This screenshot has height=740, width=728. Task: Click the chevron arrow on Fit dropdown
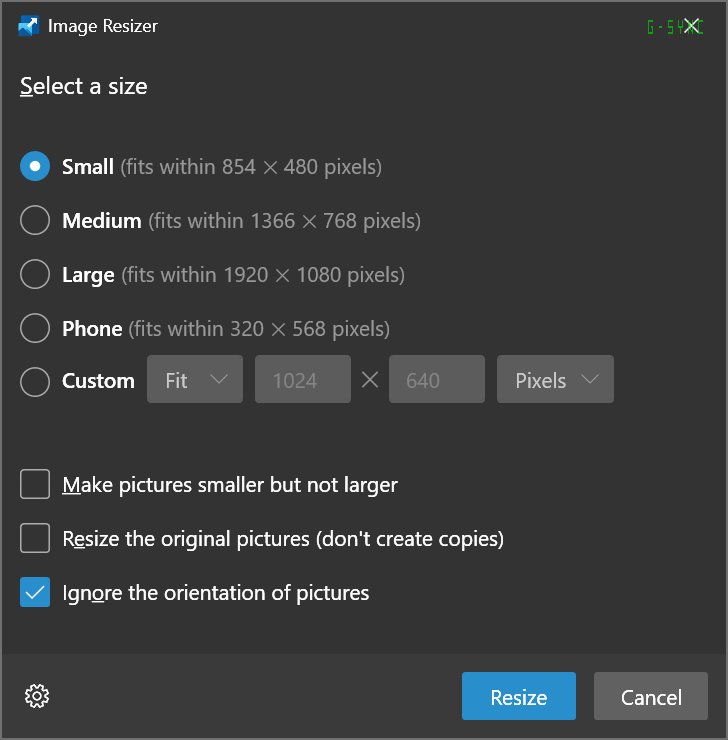coord(219,379)
